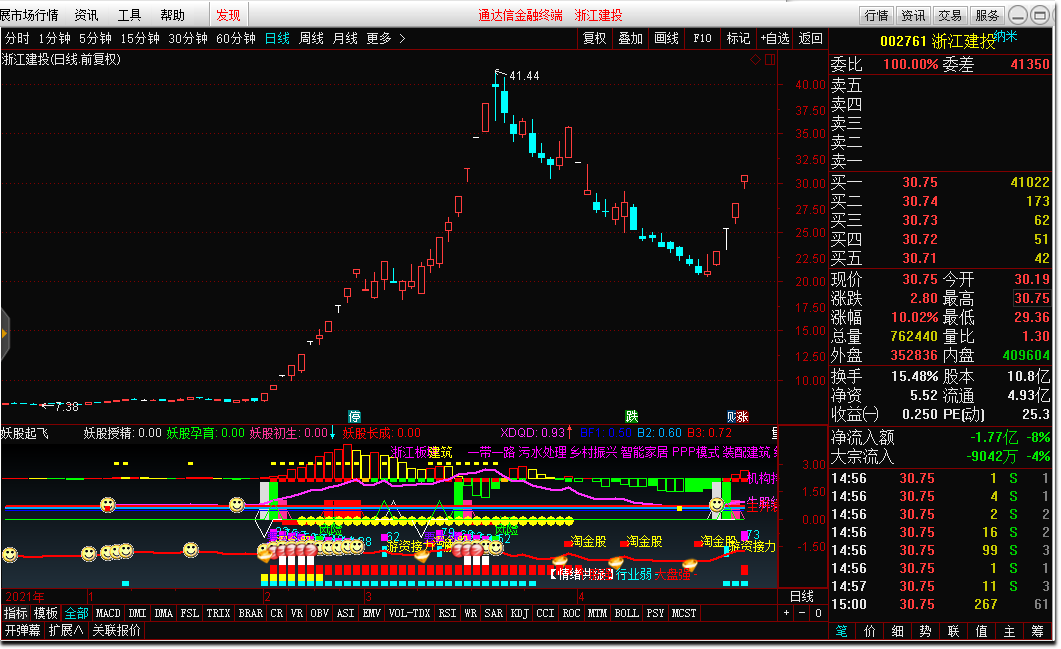Open the 工具 menu
The image size is (1061, 649).
click(129, 15)
